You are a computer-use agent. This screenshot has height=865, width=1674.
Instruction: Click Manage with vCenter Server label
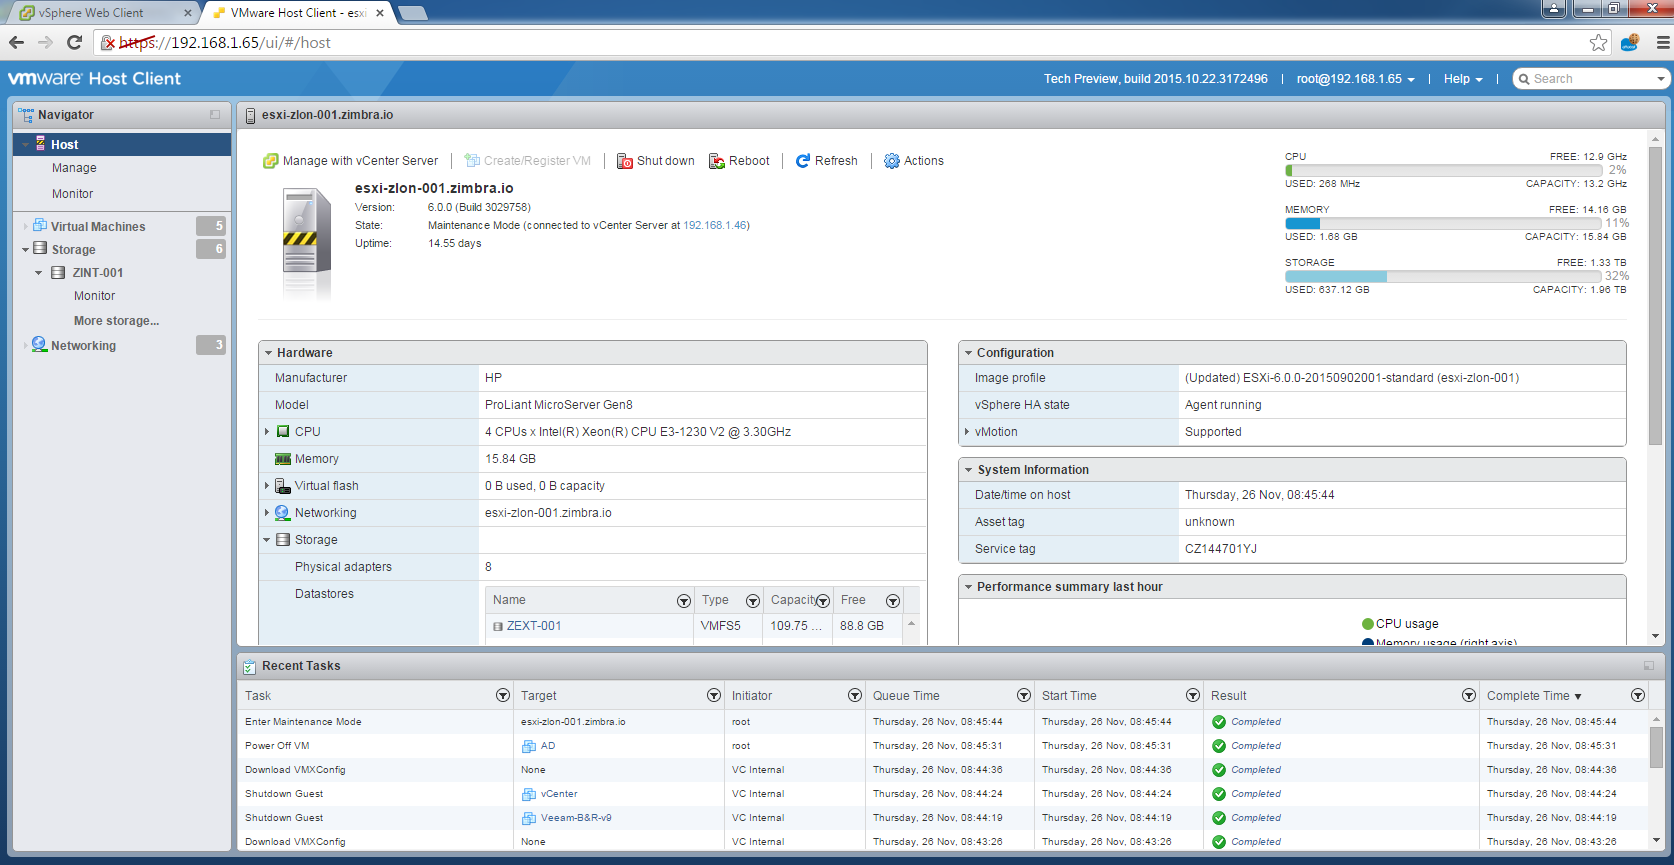tap(360, 161)
